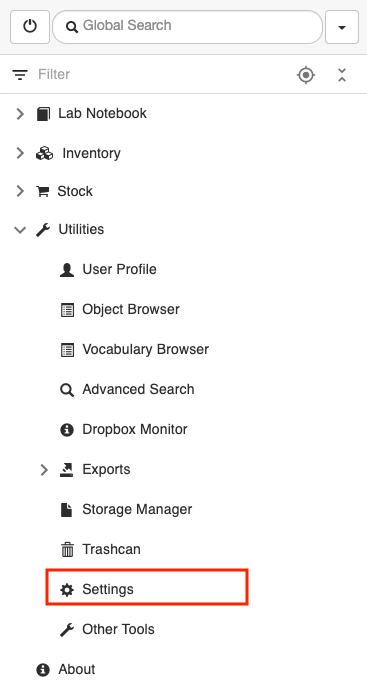The width and height of the screenshot is (367, 692).
Task: Expand the Exports subsection arrow
Action: [x=44, y=470]
